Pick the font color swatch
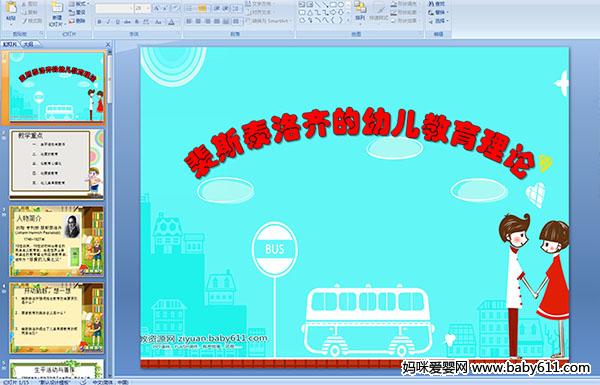The height and width of the screenshot is (385, 600). pos(172,22)
